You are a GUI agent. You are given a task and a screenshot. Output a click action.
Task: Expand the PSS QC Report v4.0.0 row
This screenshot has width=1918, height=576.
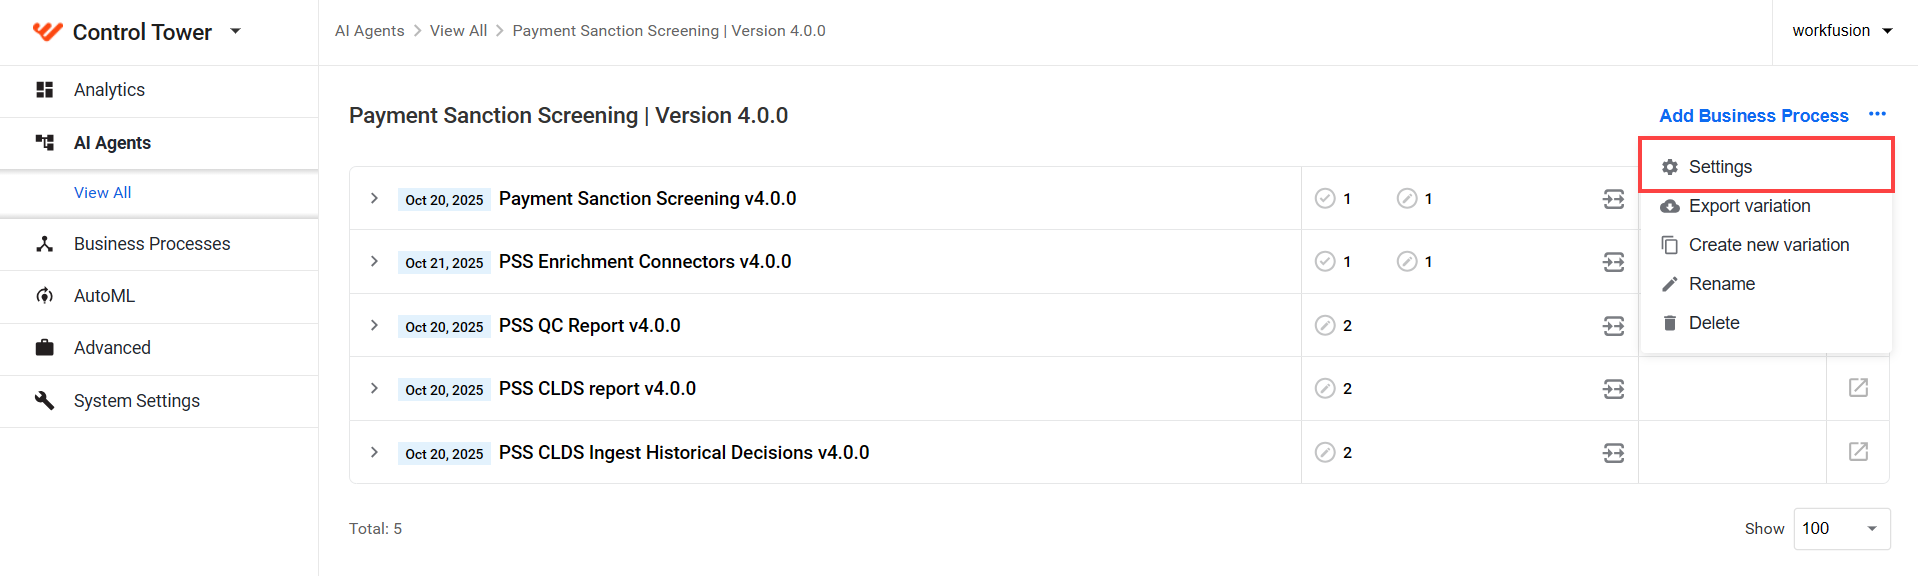click(374, 325)
